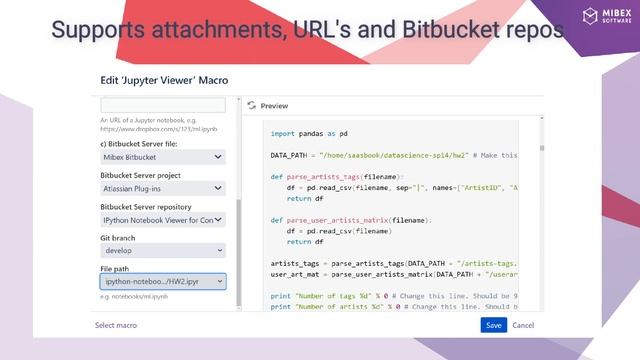Click the preview pane scrollbar thumb
Image resolution: width=640 pixels, height=360 pixels.
point(542,148)
